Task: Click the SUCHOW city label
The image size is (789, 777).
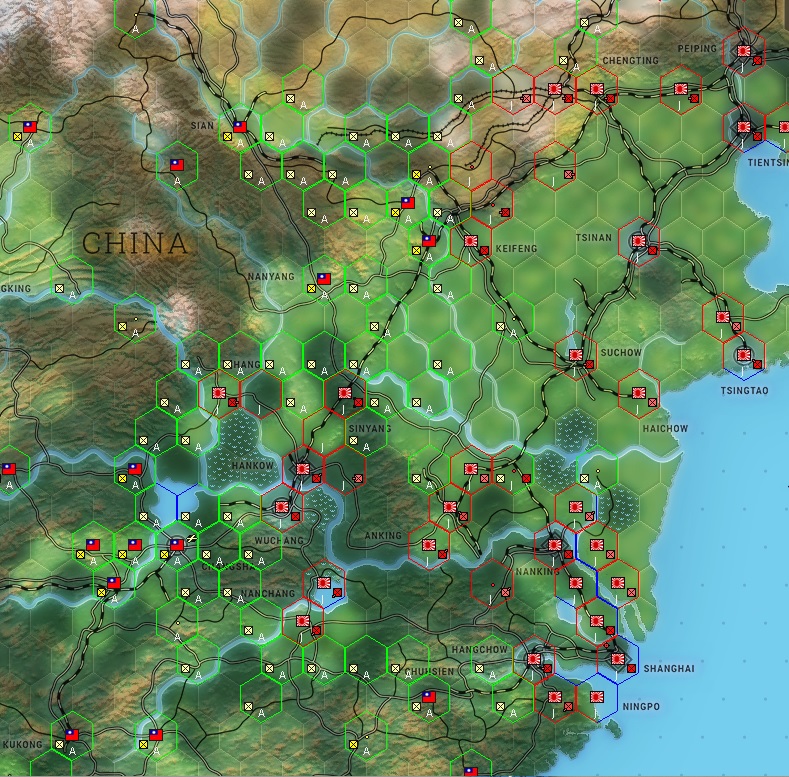Action: [x=621, y=352]
